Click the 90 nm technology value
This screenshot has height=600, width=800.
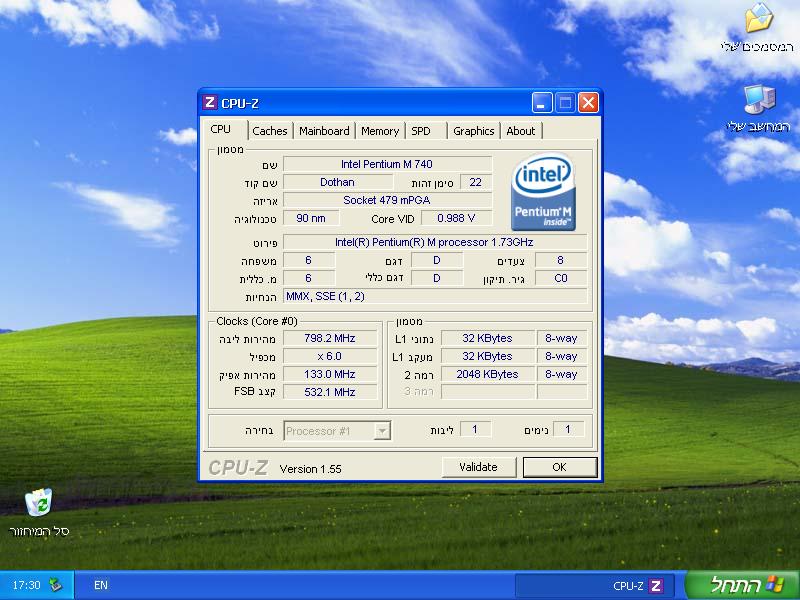click(x=311, y=218)
